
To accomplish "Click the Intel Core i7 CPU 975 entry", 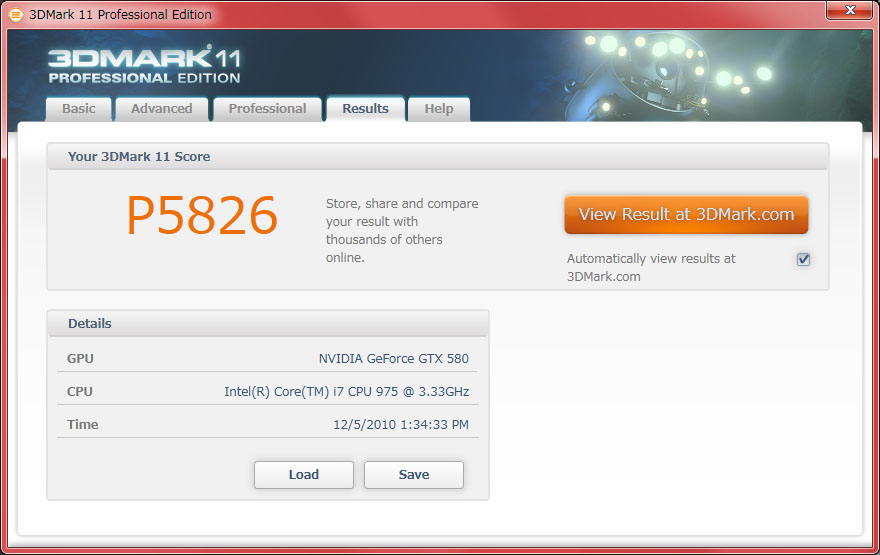I will 346,392.
